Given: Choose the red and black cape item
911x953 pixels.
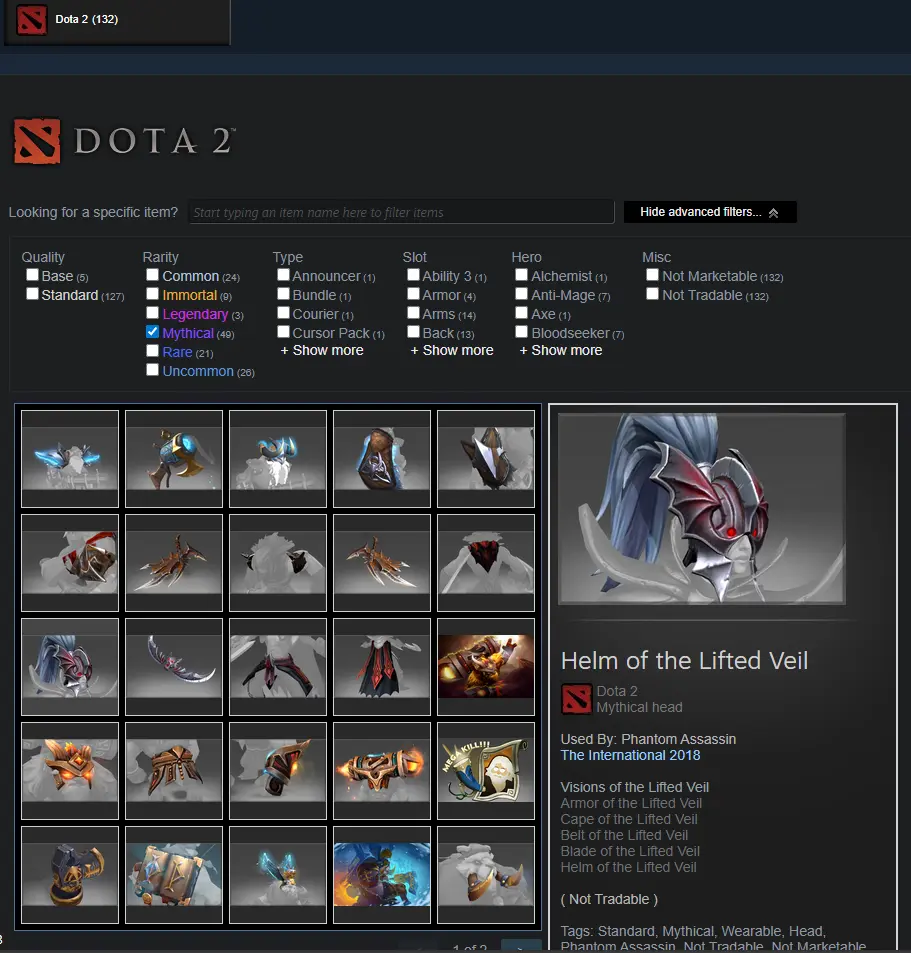Looking at the screenshot, I should 382,667.
